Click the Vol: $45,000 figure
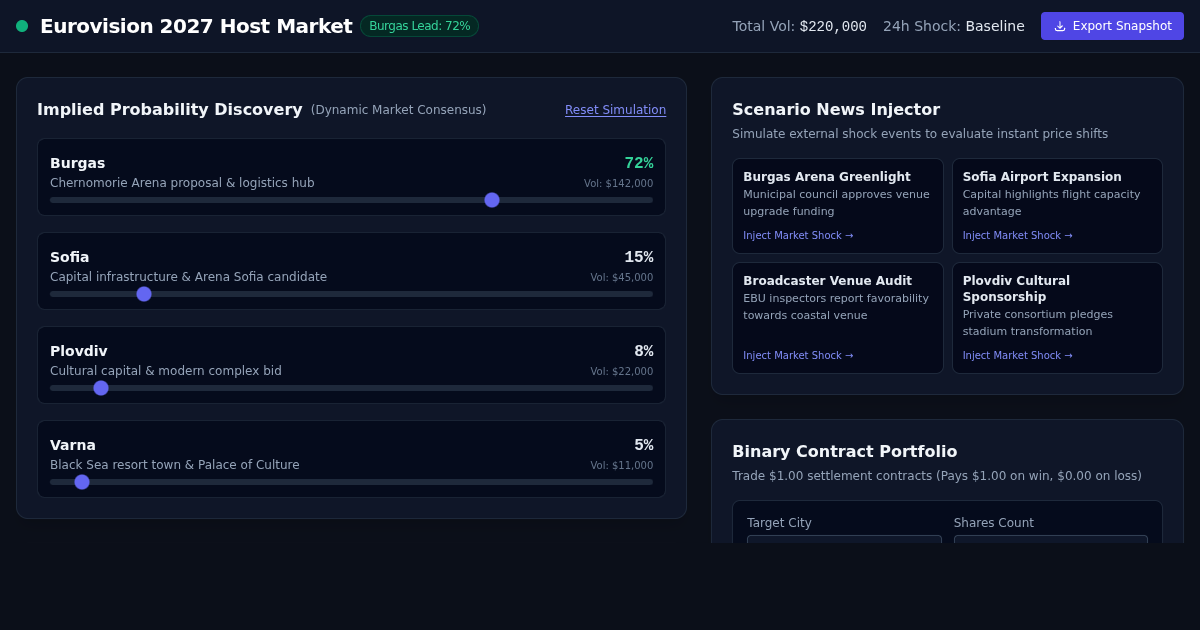 click(x=622, y=278)
